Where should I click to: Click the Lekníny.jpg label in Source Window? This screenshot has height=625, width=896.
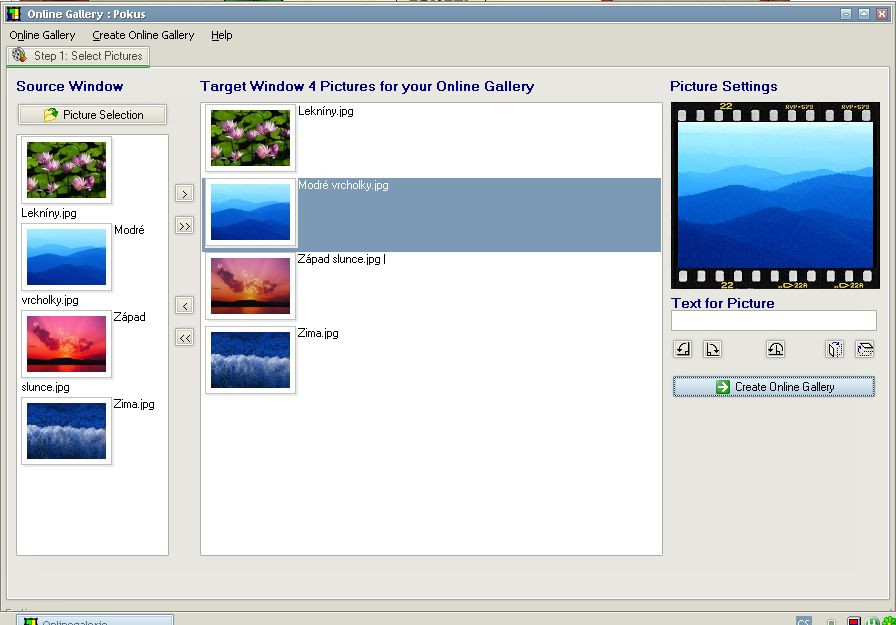pos(49,213)
